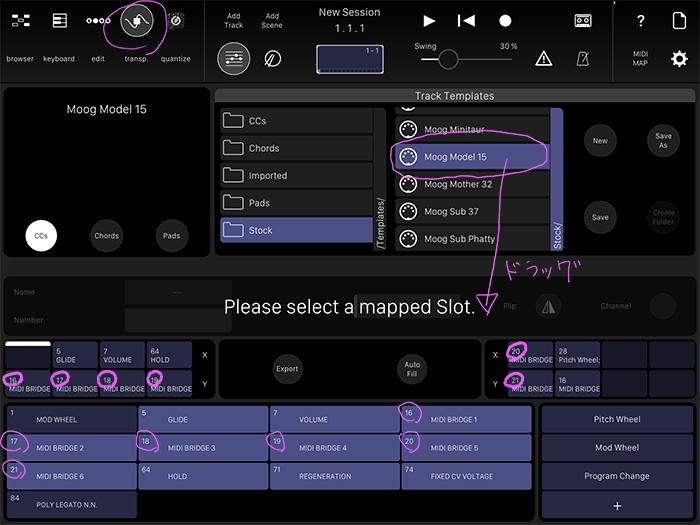700x525 pixels.
Task: Open the Pads folder
Action: pyautogui.click(x=296, y=203)
